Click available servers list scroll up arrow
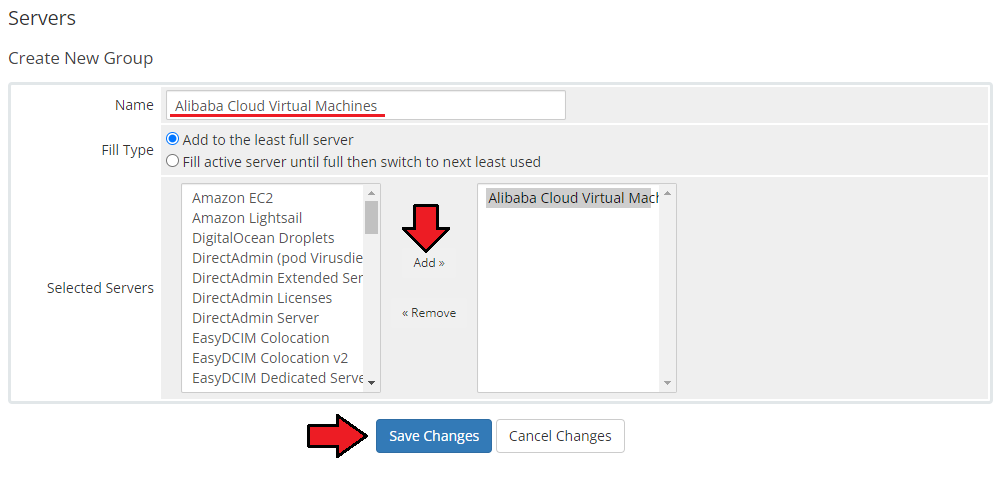Viewport: 998px width, 489px height. (372, 193)
